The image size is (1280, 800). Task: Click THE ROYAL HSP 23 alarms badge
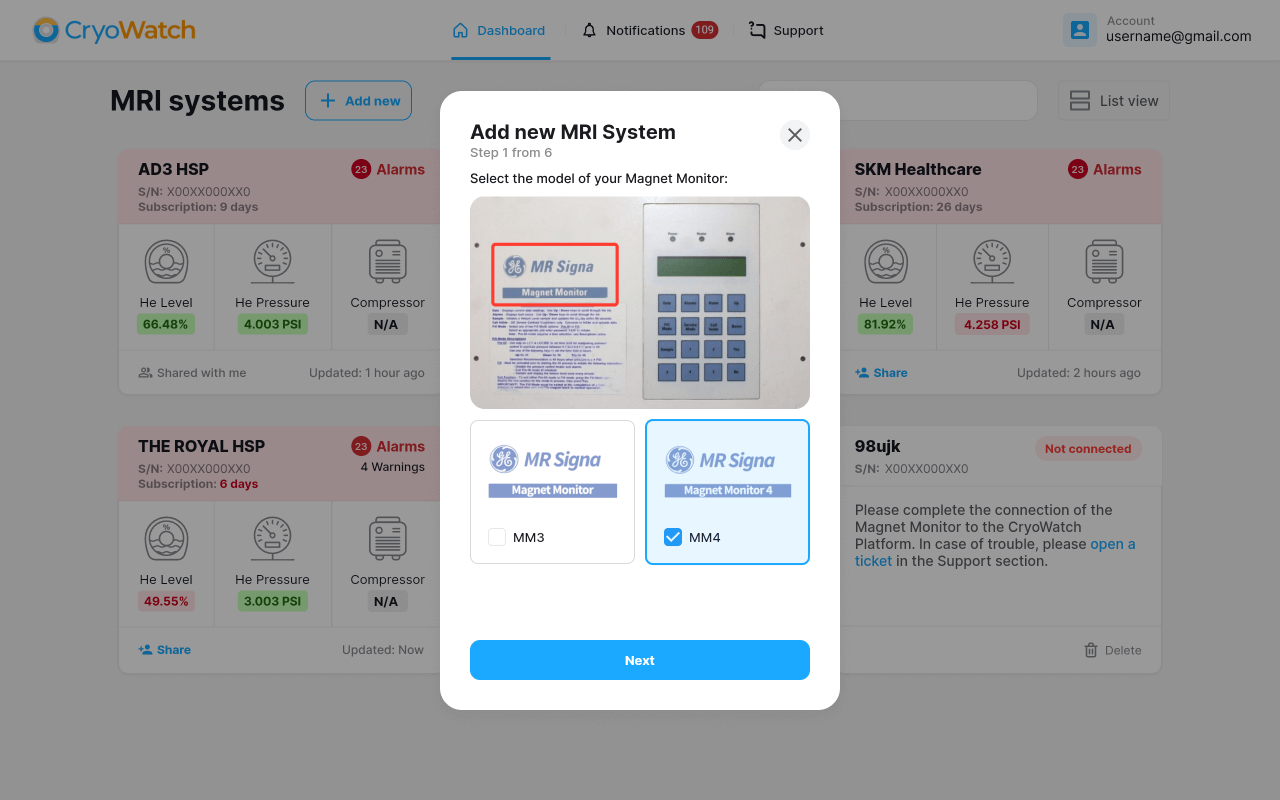(361, 446)
